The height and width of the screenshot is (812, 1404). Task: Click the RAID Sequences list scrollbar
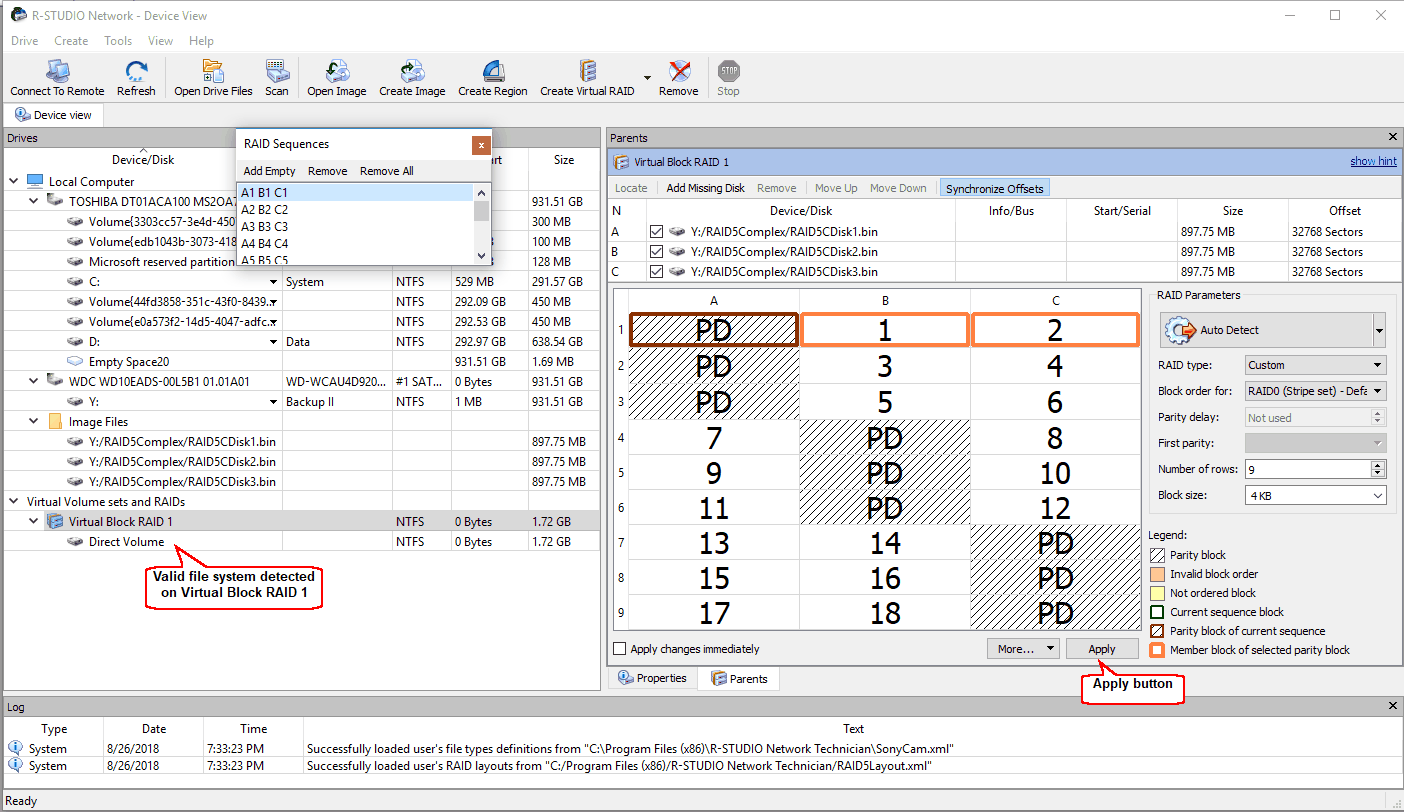(x=482, y=223)
